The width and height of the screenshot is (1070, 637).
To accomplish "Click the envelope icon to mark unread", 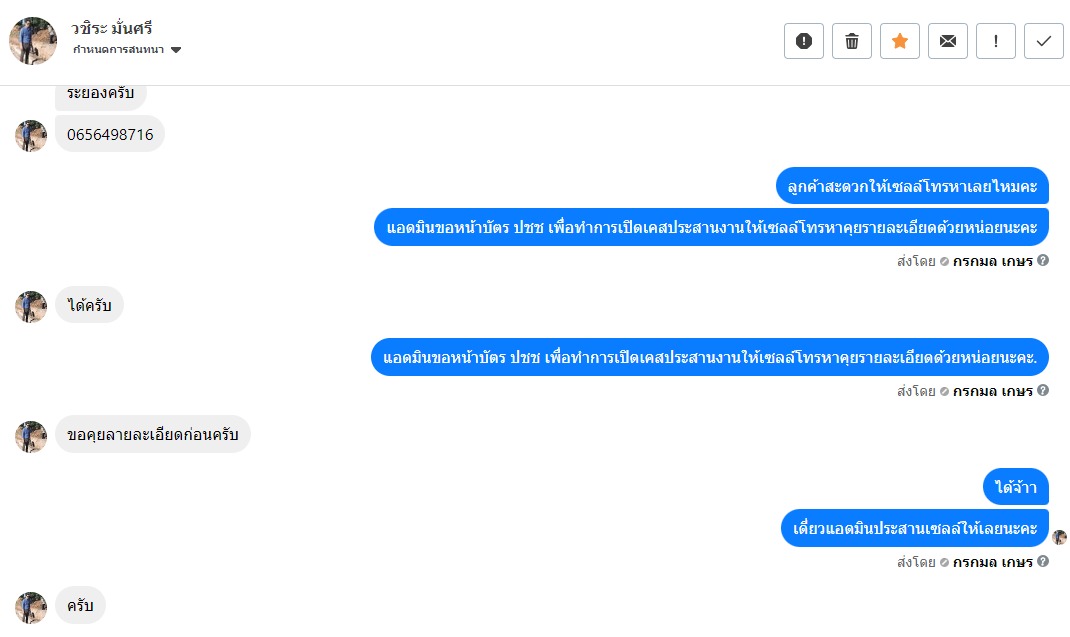I will point(947,41).
